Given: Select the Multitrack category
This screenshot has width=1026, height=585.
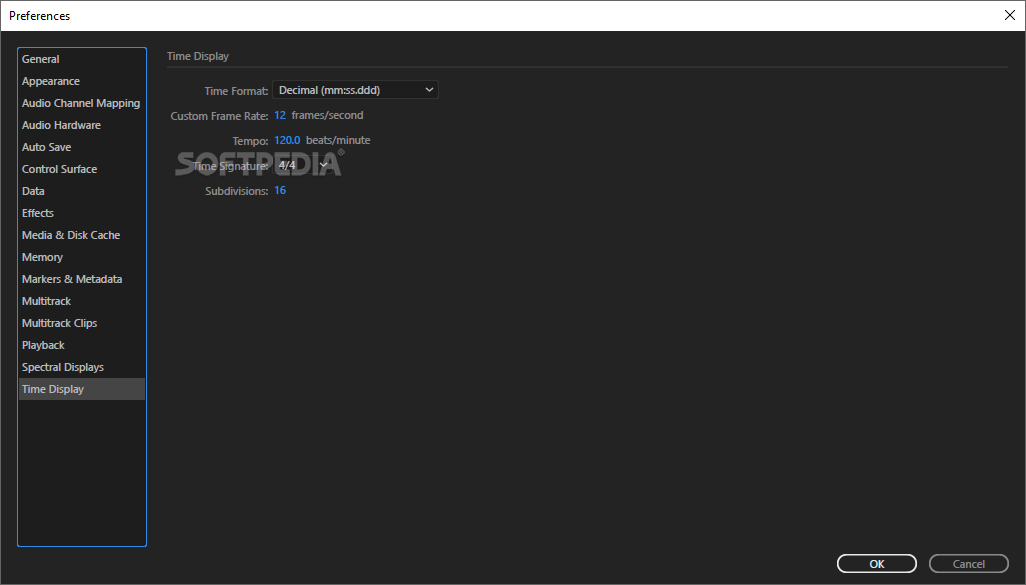Looking at the screenshot, I should tap(82, 301).
